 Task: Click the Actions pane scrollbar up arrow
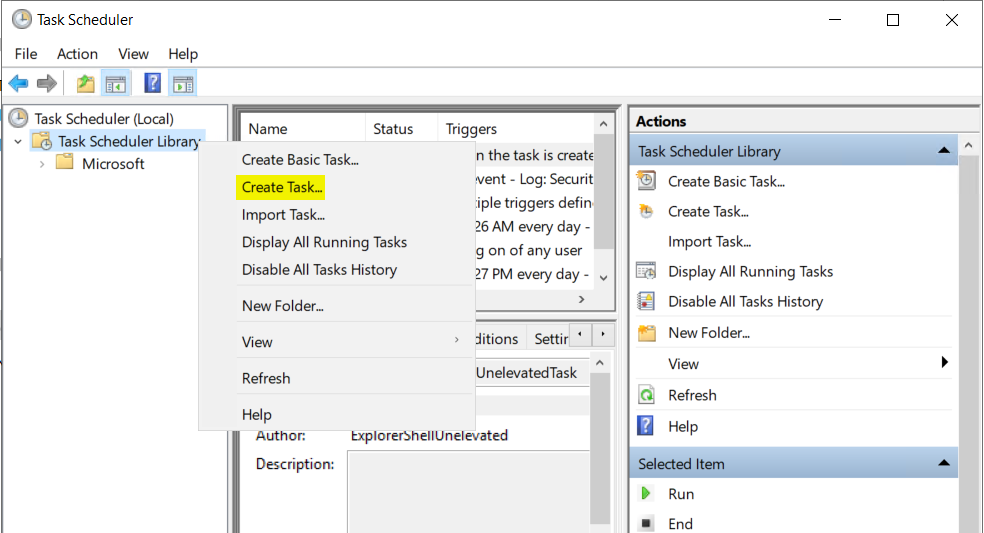point(968,146)
